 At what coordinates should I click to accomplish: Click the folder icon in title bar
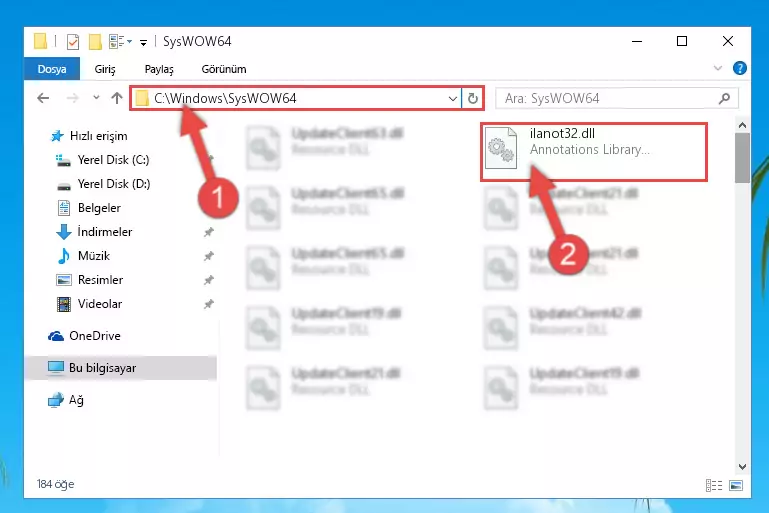tap(40, 41)
